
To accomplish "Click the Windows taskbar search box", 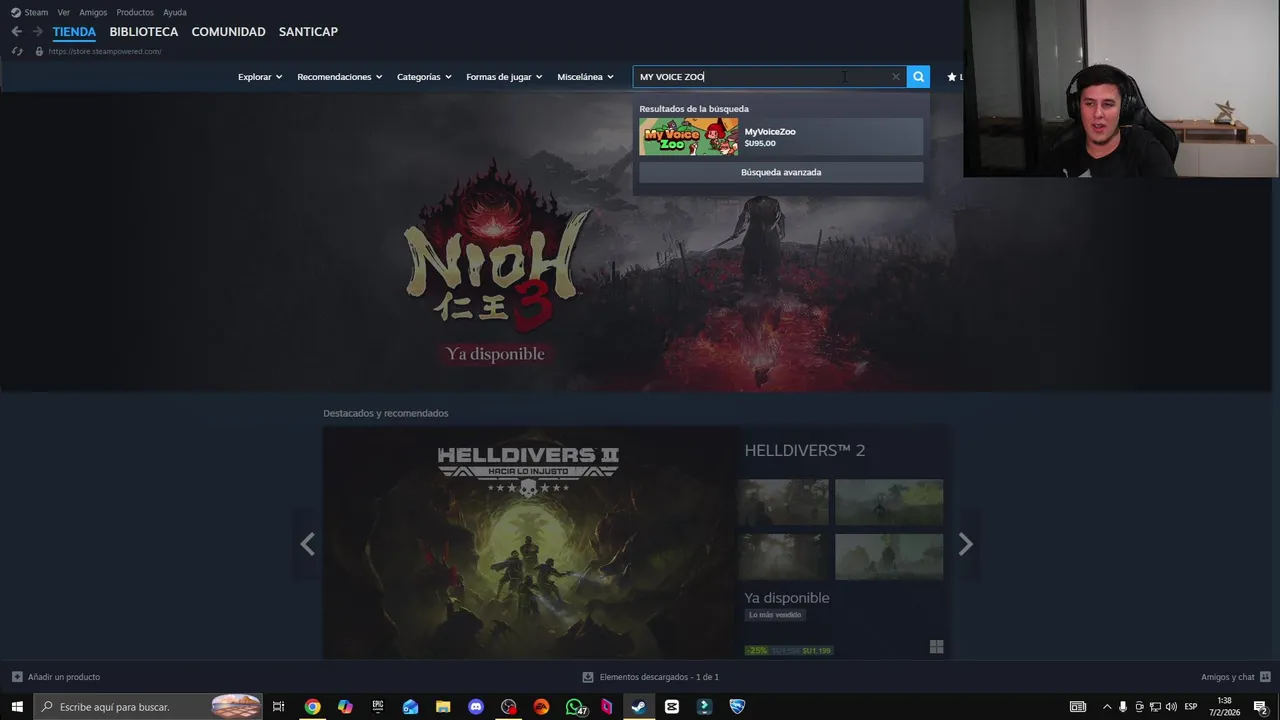I will pyautogui.click(x=148, y=707).
